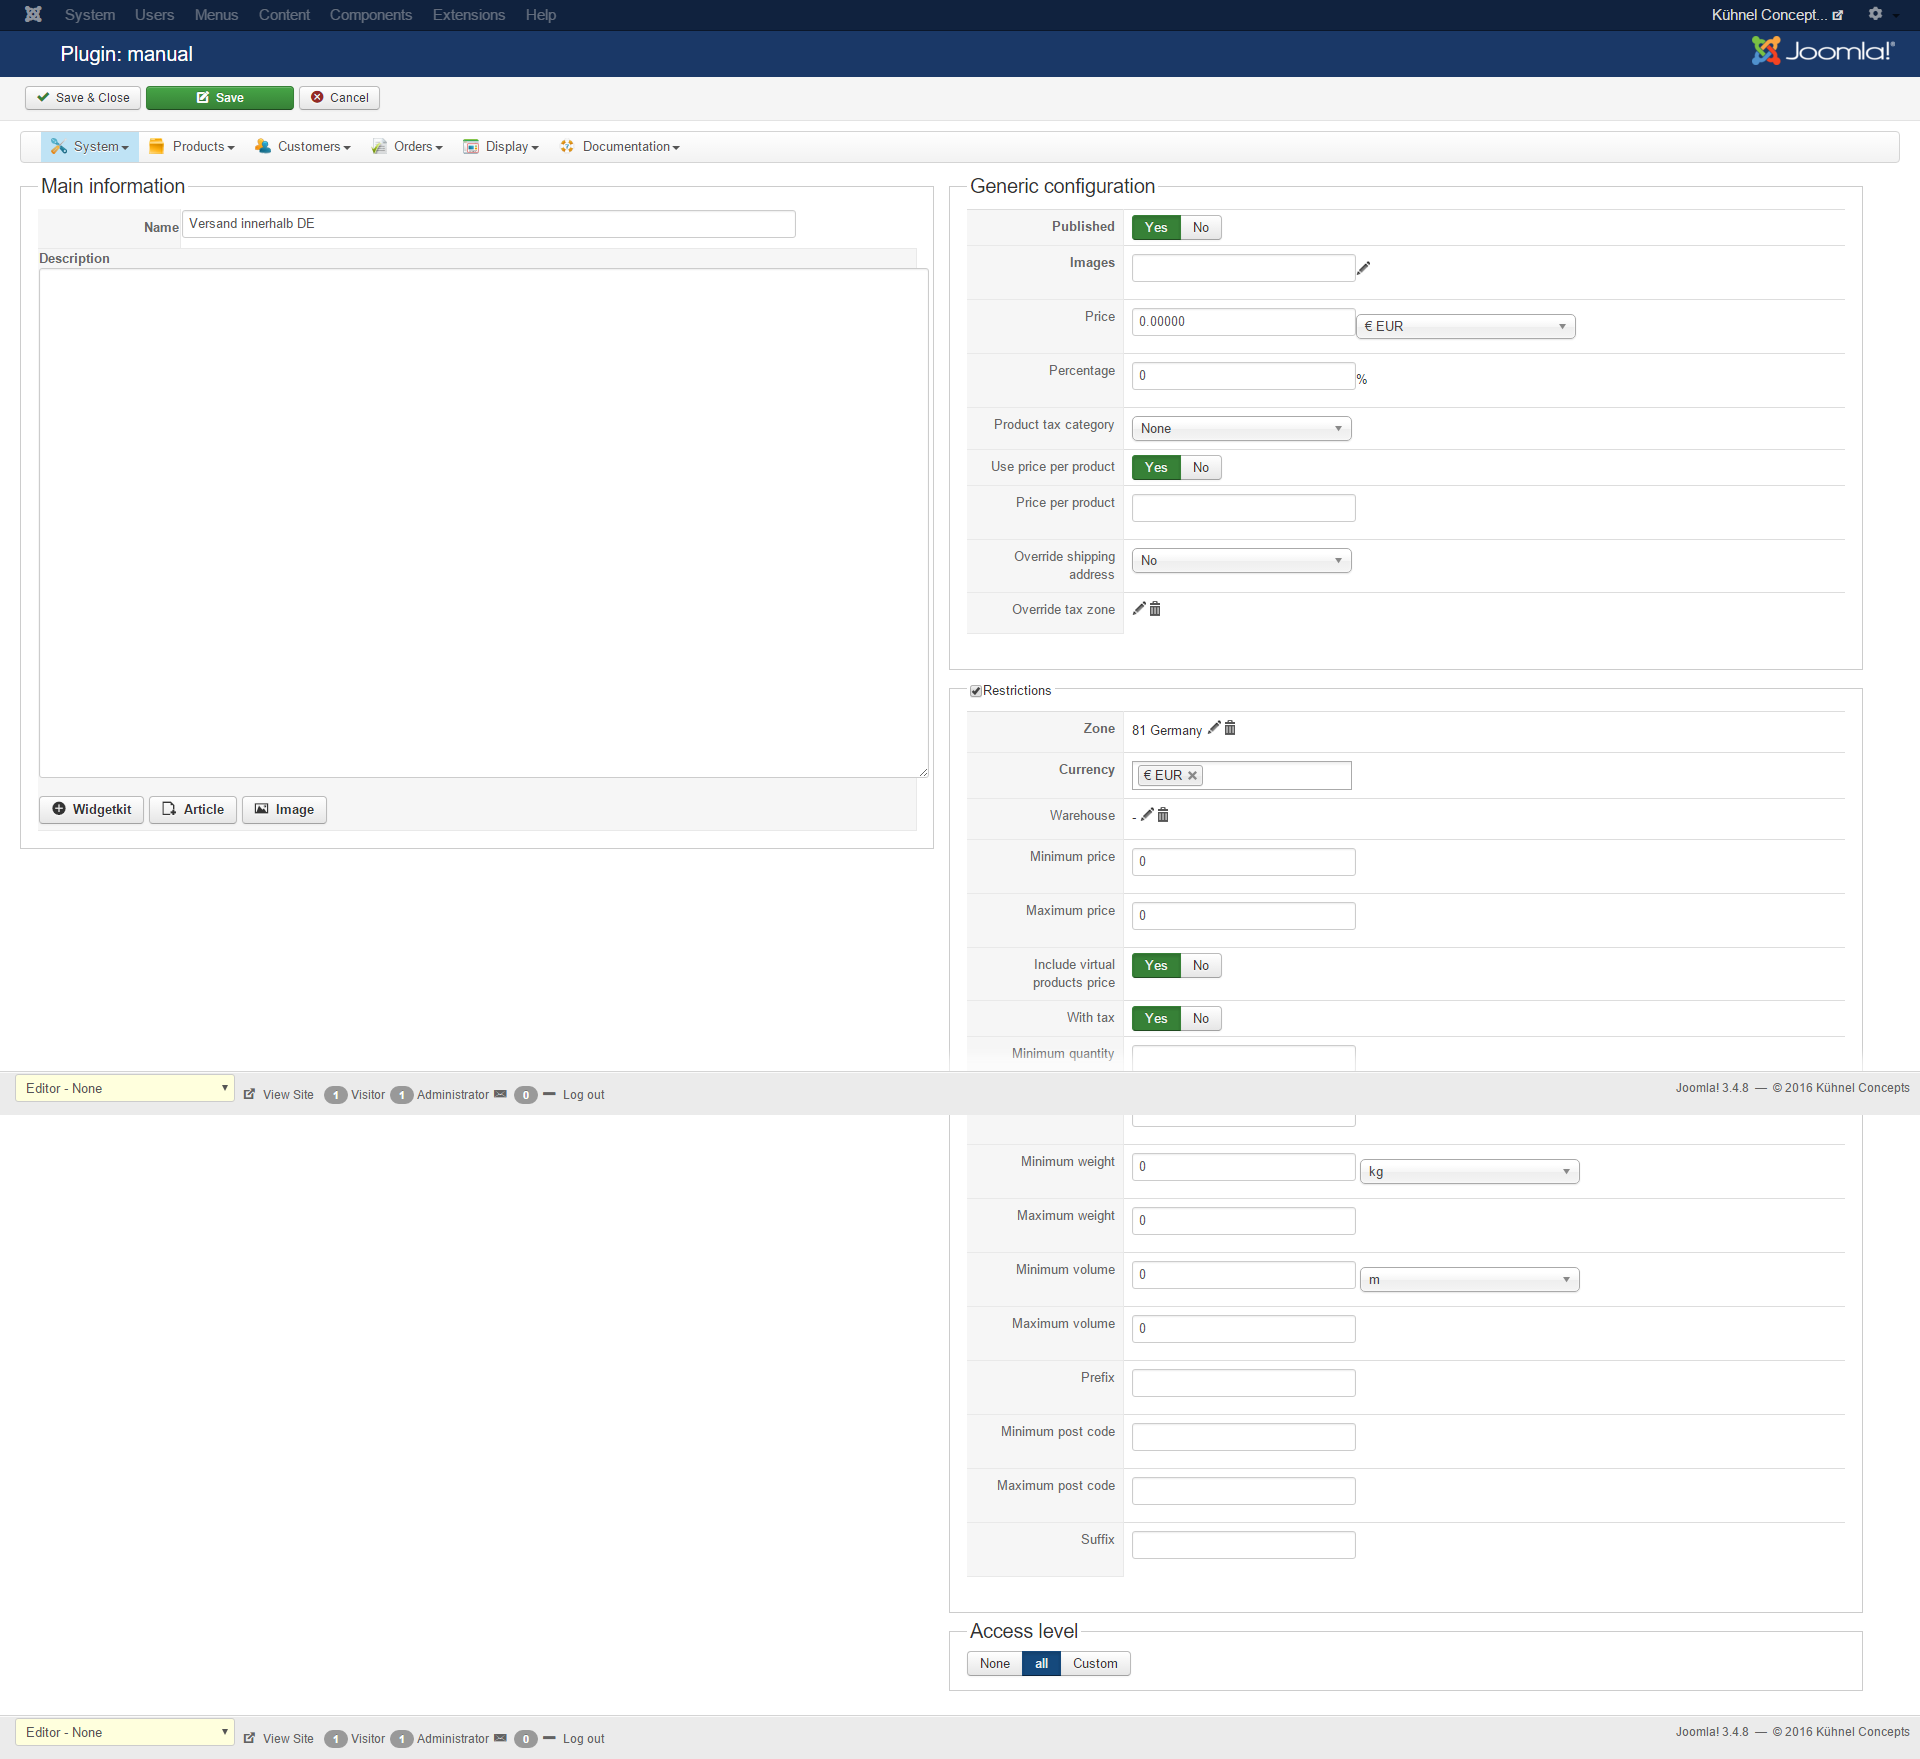This screenshot has width=1920, height=1759.
Task: Open the Extensions menu
Action: point(468,15)
